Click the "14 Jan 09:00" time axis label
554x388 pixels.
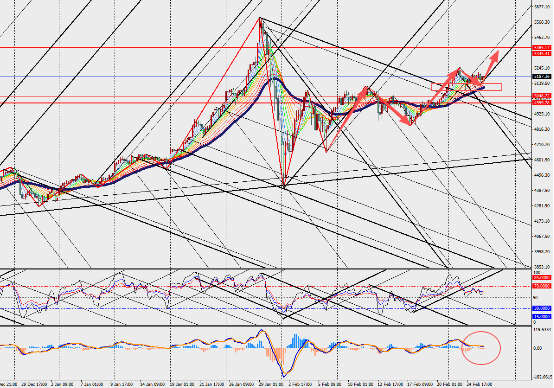coord(153,383)
